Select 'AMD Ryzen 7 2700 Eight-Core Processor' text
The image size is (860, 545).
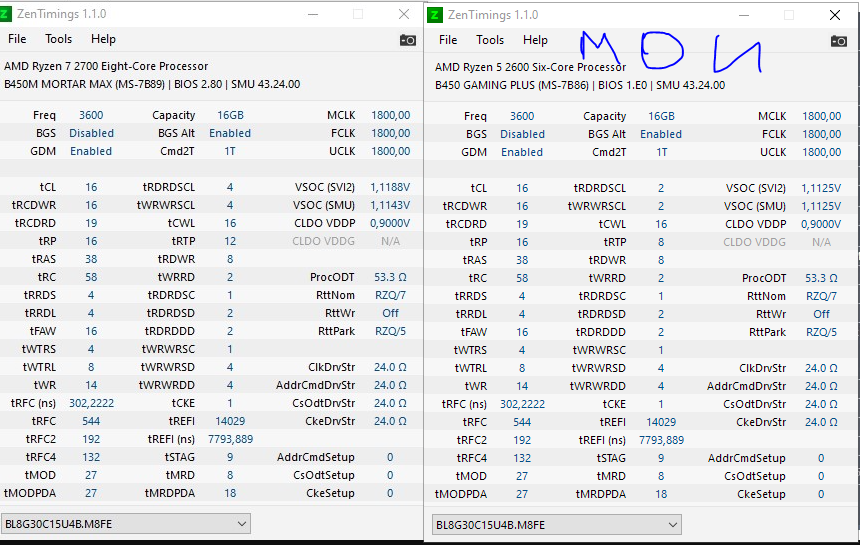click(106, 66)
